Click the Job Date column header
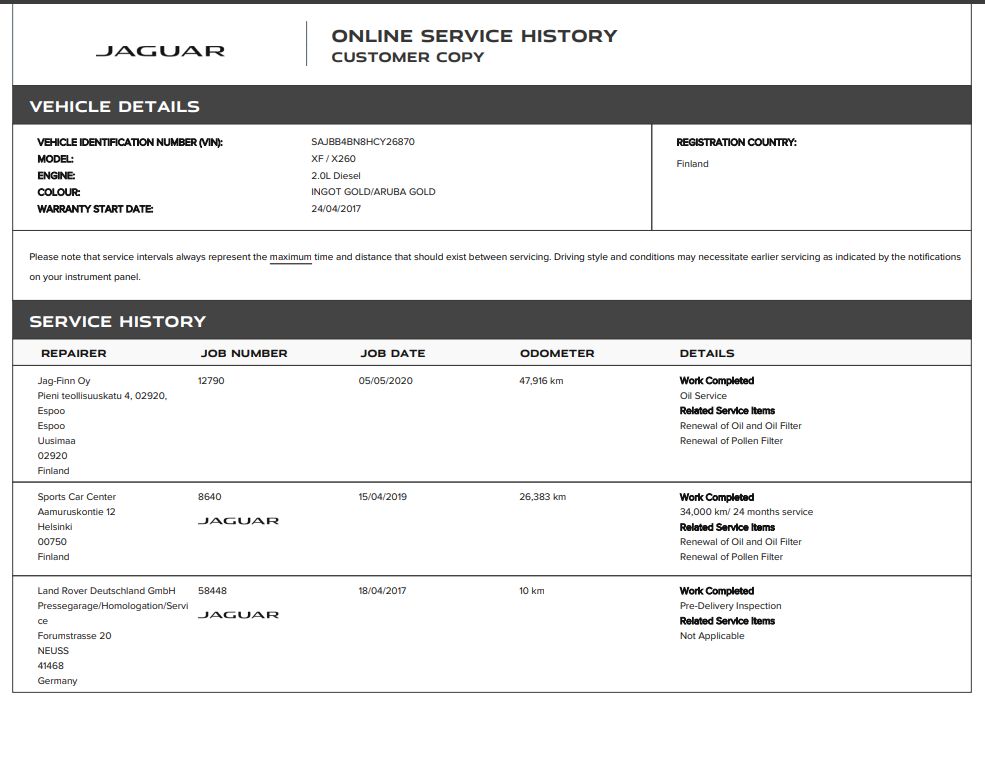Screen dimensions: 985x774 click(392, 353)
